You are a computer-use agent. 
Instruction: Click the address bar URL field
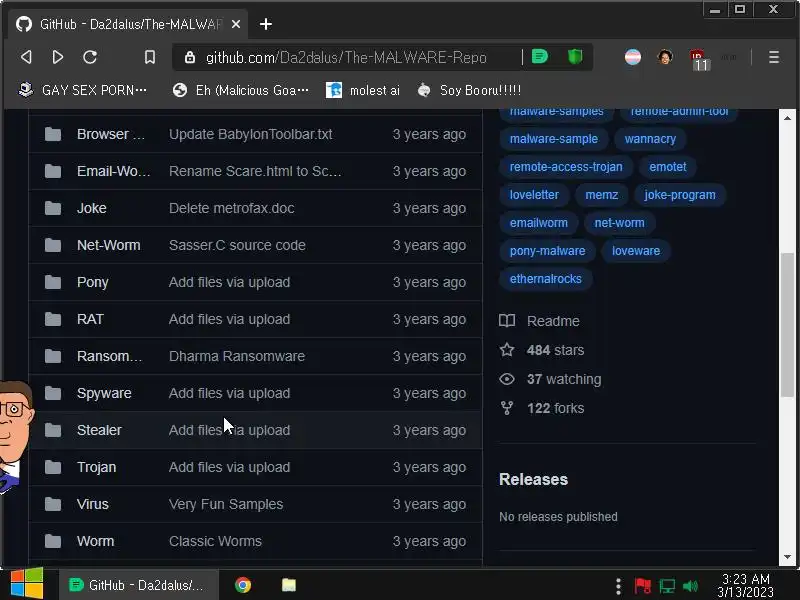(x=346, y=58)
